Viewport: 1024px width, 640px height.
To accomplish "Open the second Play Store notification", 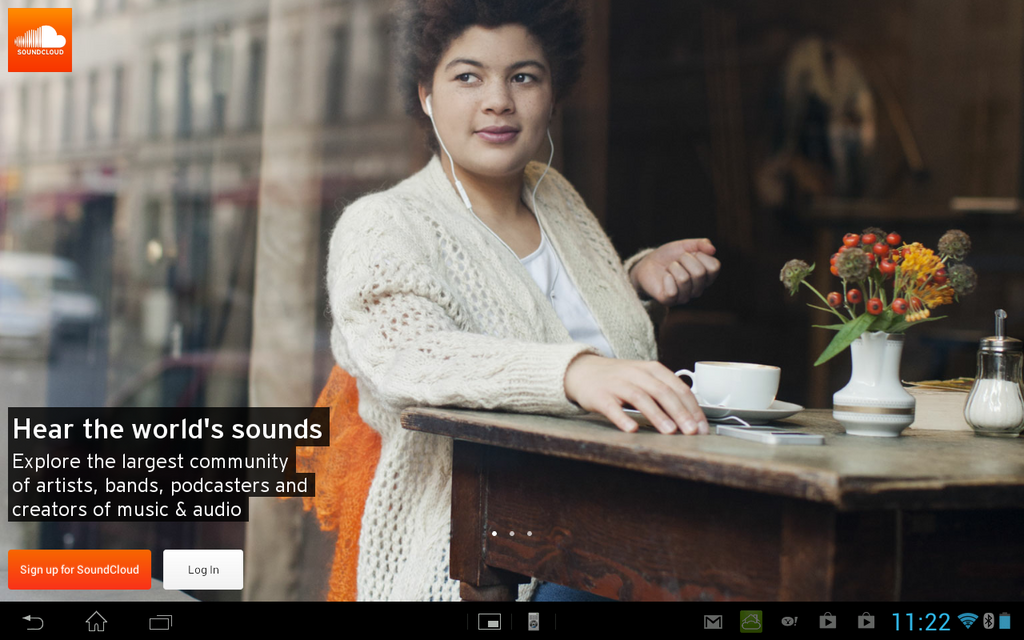I will click(866, 621).
